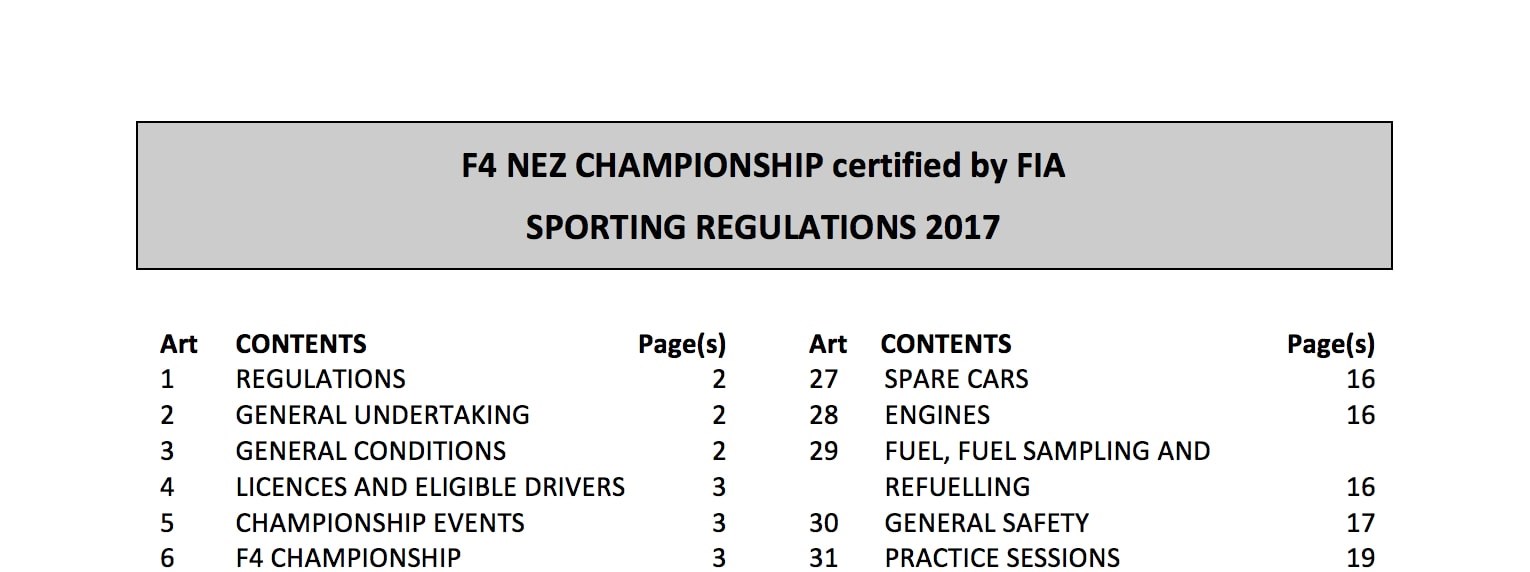Click SPORTING REGULATIONS 2017 heading
Image resolution: width=1530 pixels, height=572 pixels.
pos(763,228)
